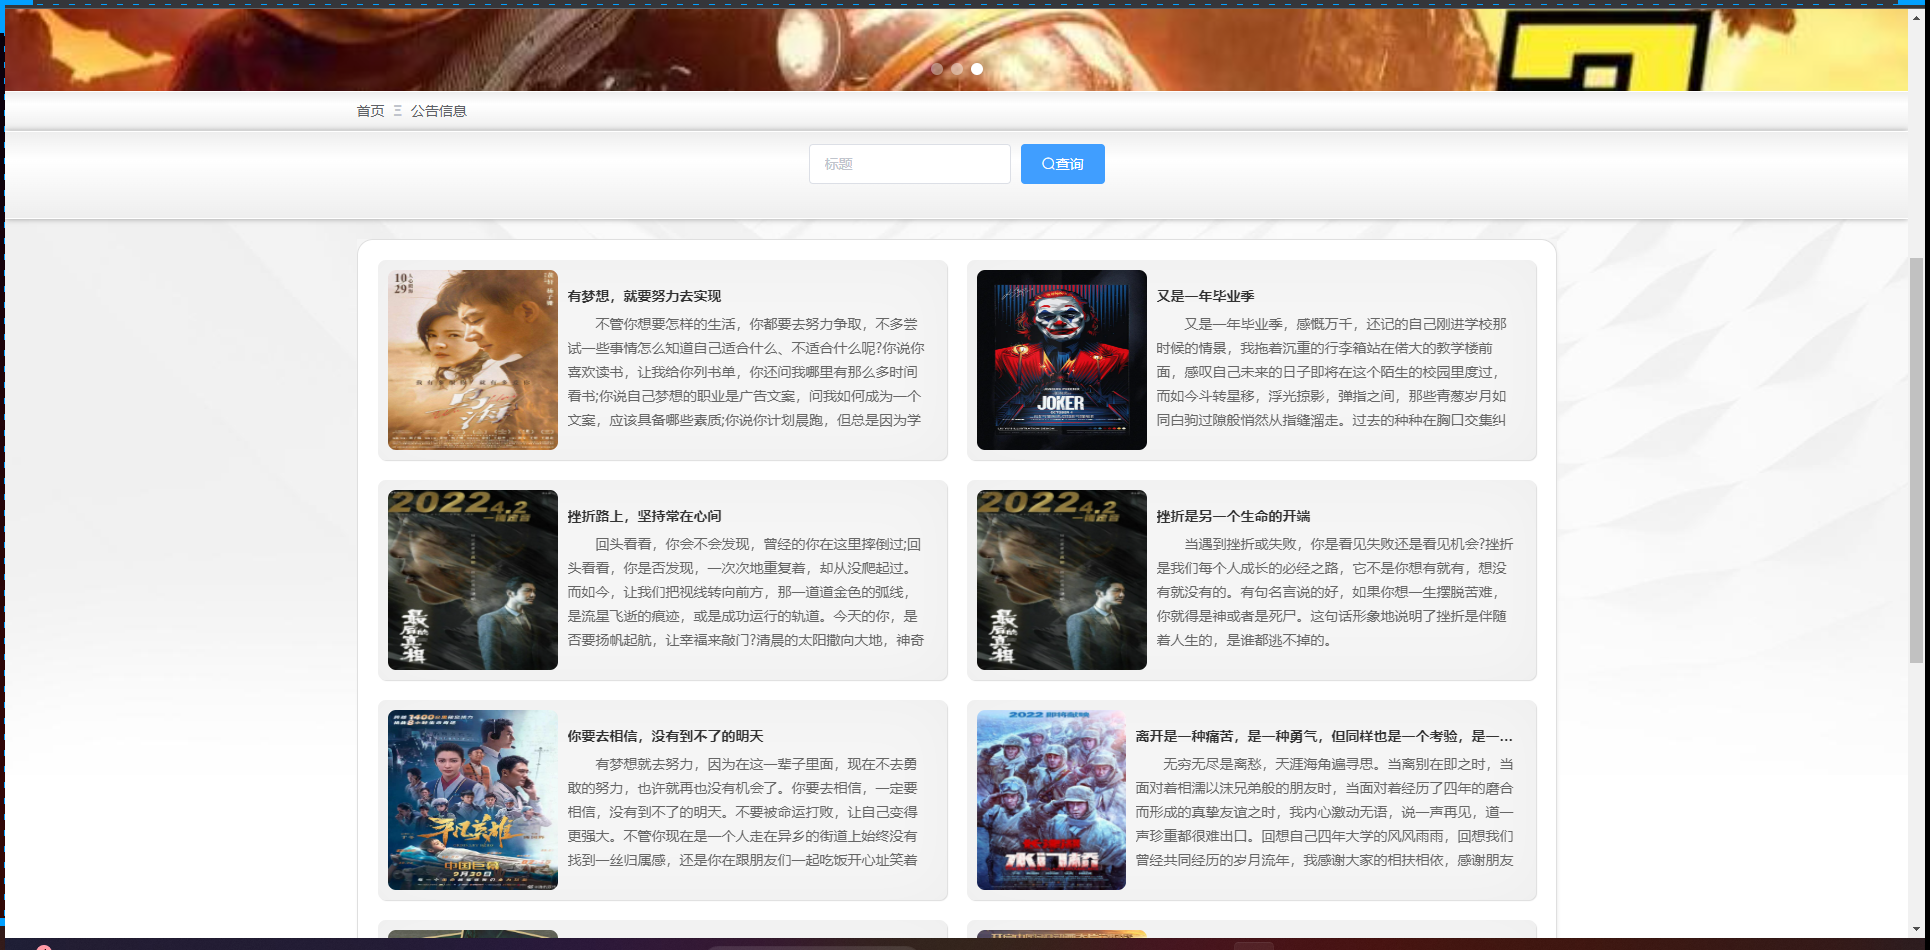
Task: Select the second carousel dot indicator
Action: 957,69
